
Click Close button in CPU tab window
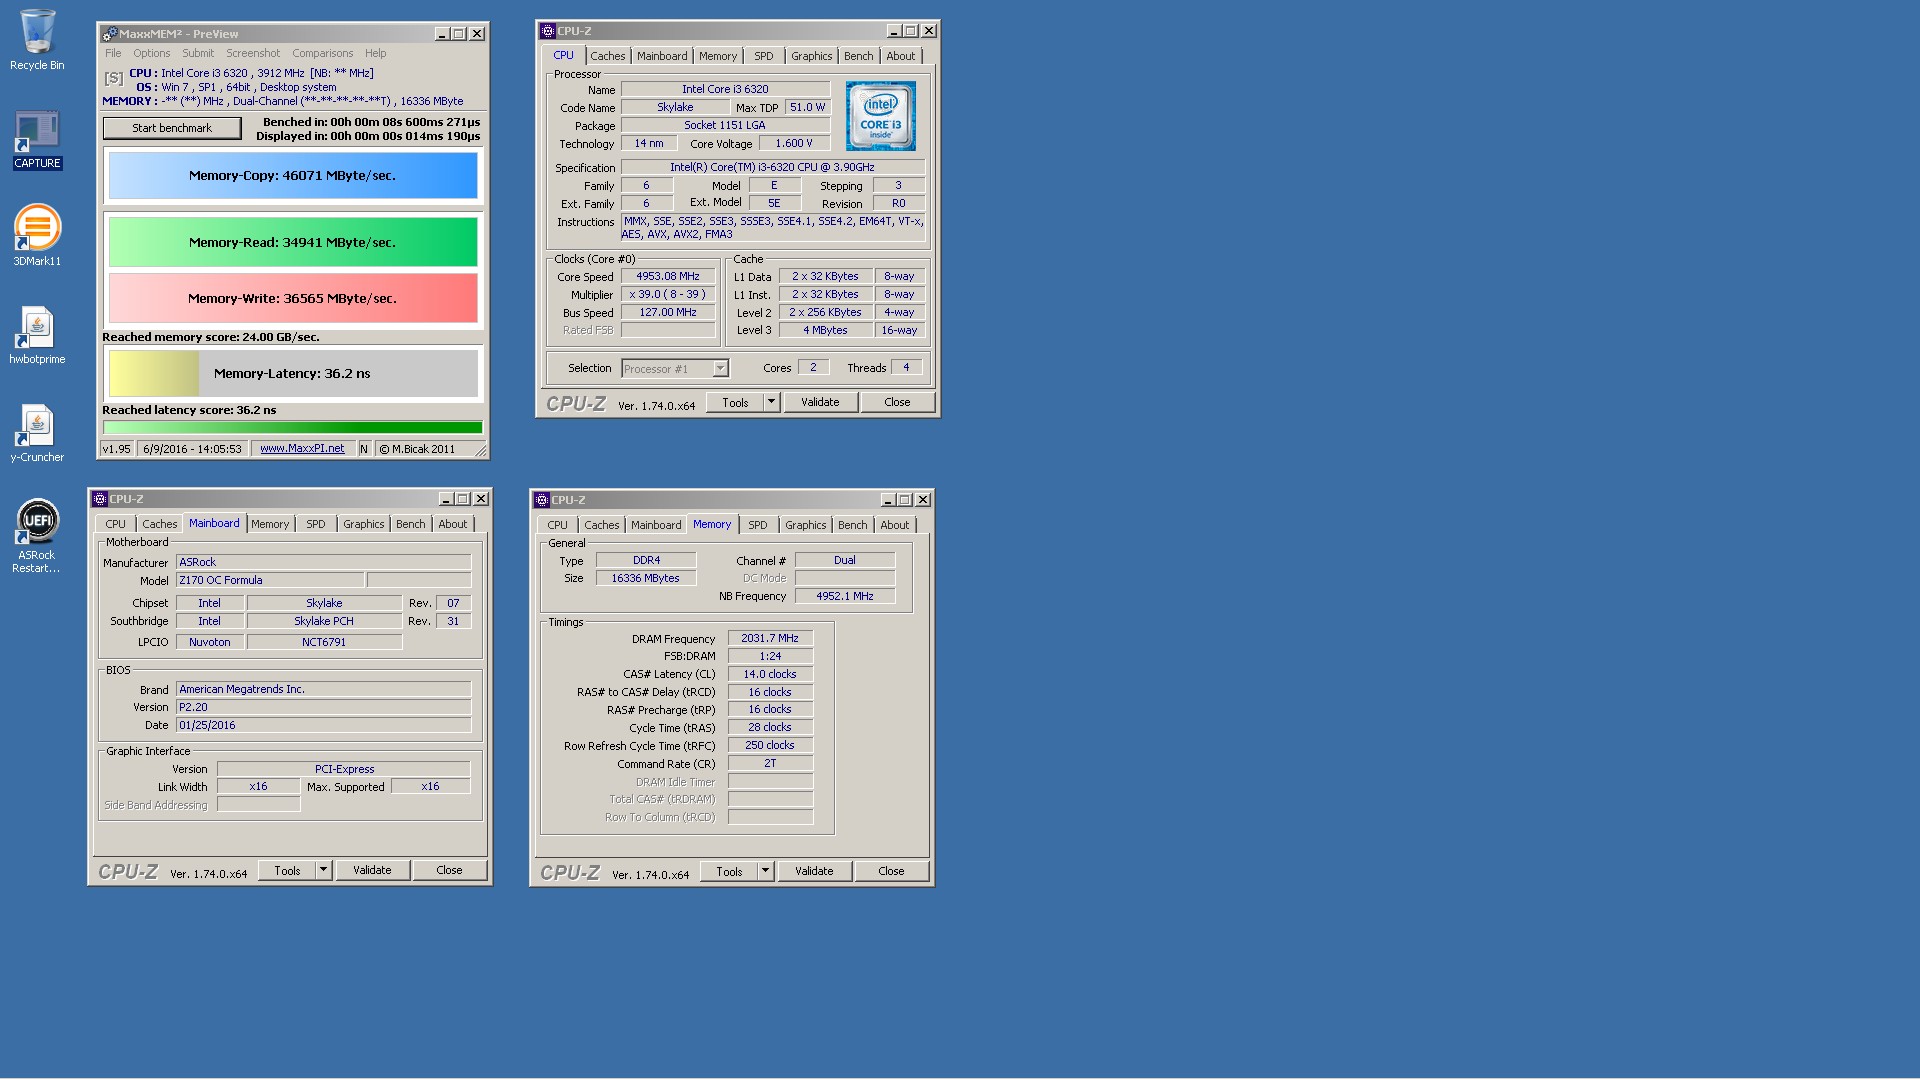click(897, 402)
